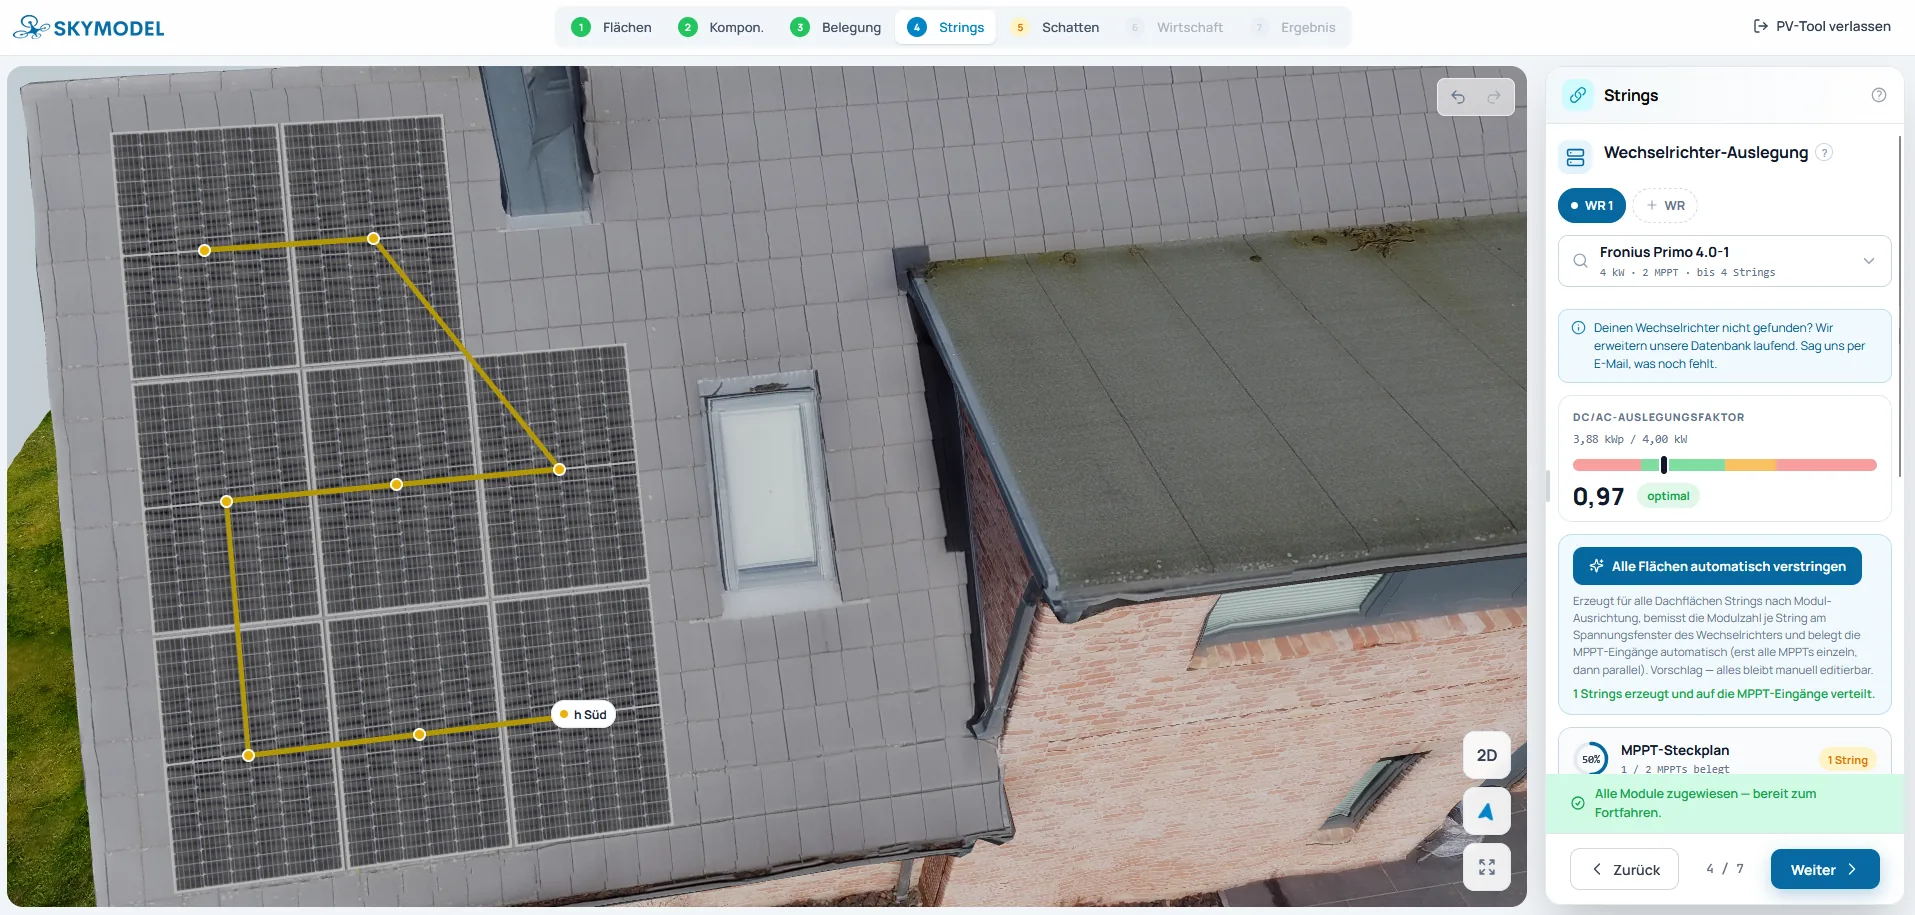This screenshot has height=915, width=1915.
Task: Click the green checkmark status icon
Action: [1578, 803]
